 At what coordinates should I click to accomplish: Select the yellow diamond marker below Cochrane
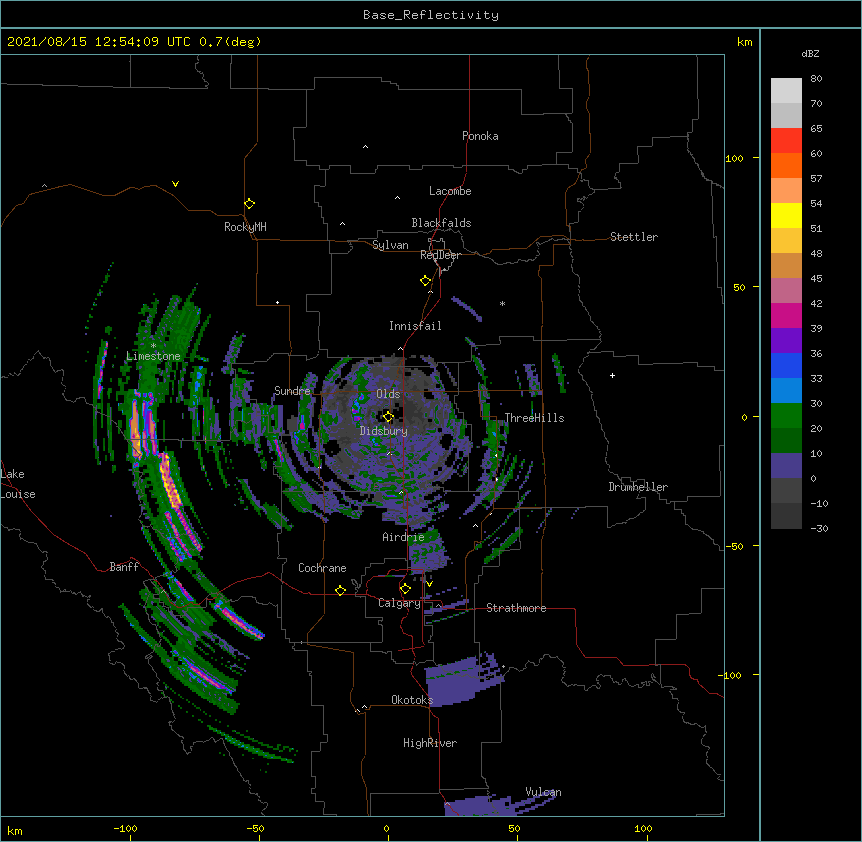click(x=340, y=590)
